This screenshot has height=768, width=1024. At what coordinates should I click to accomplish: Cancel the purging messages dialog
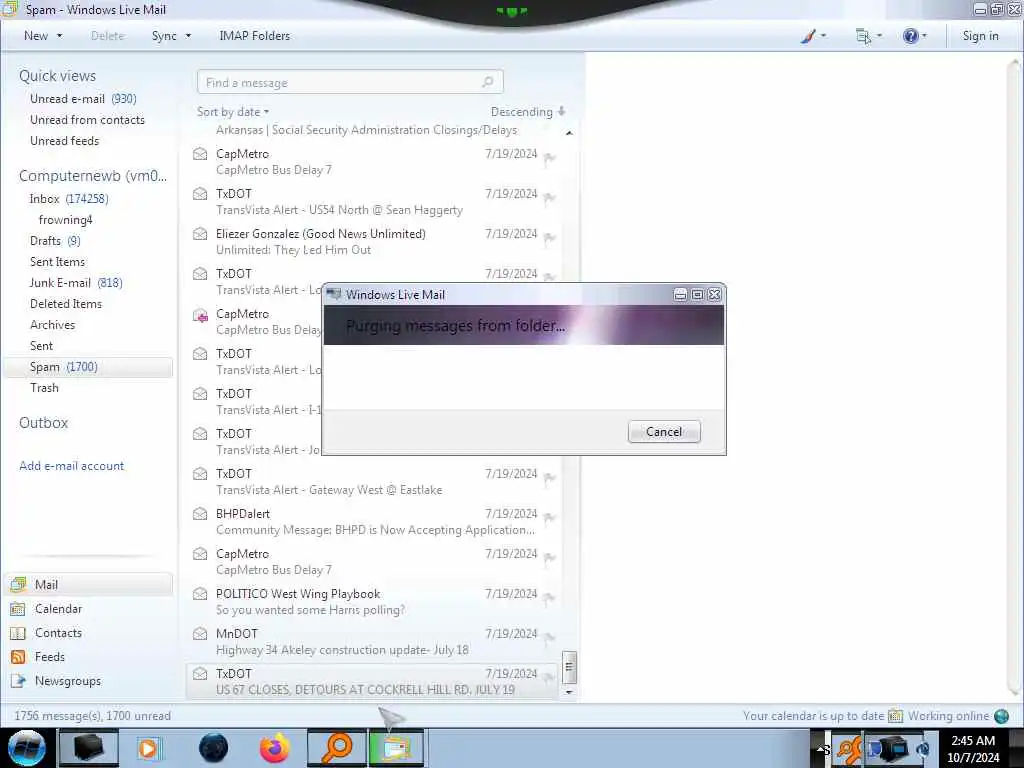click(x=664, y=432)
